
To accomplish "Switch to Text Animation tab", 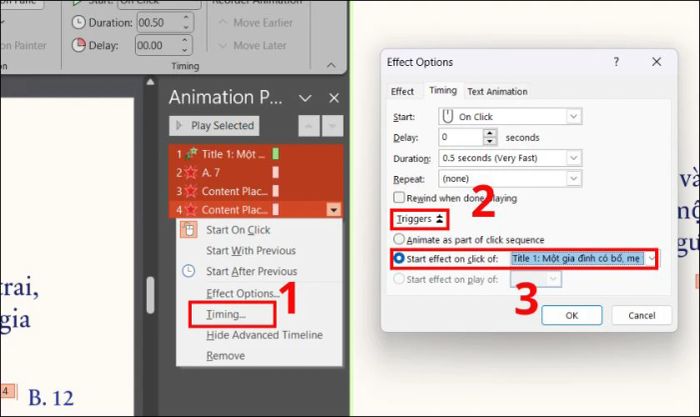I will click(497, 92).
